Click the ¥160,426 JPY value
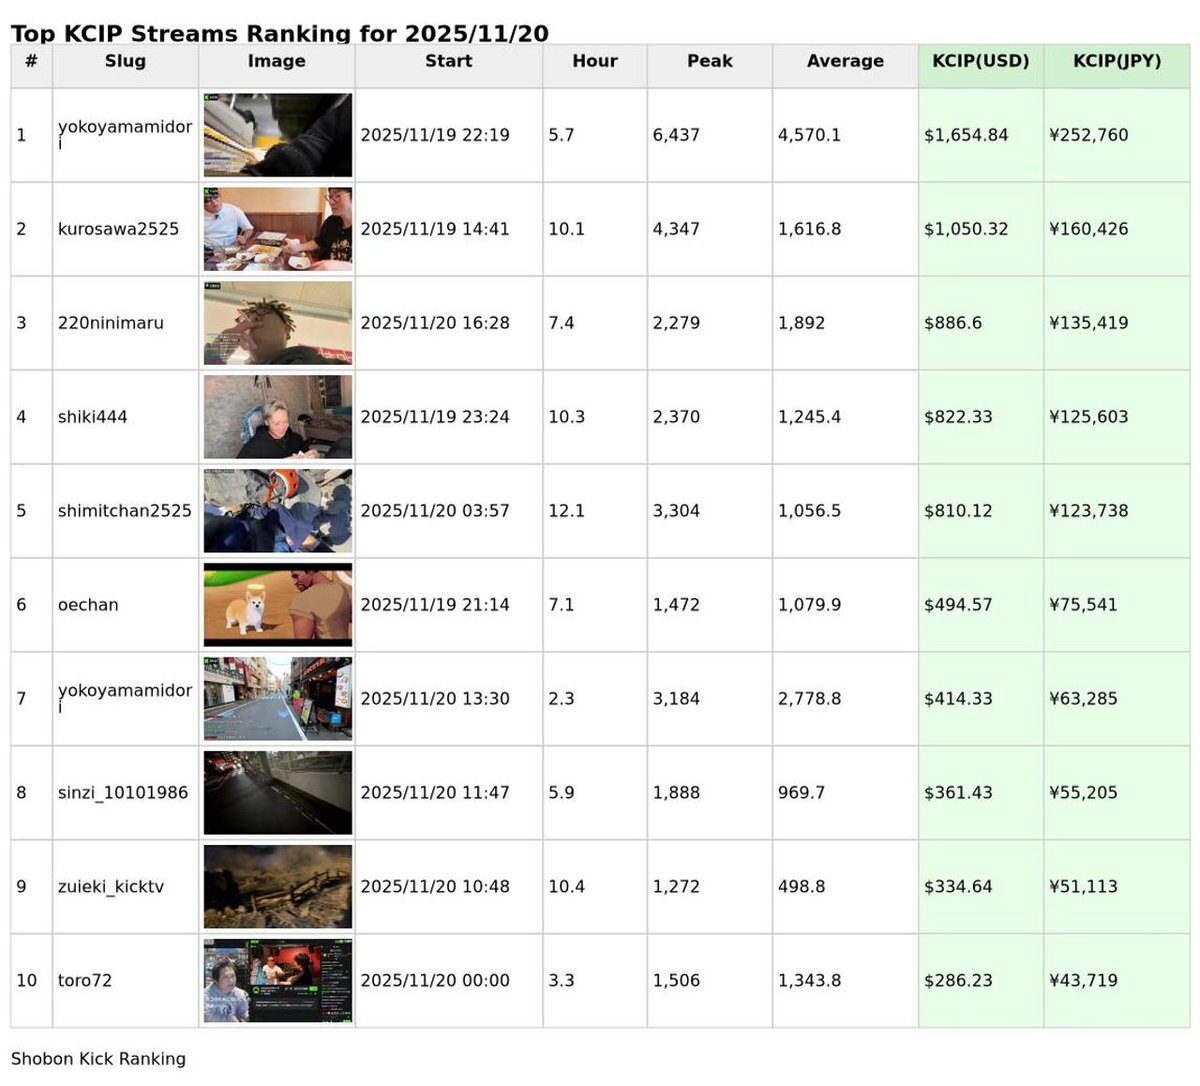1200x1086 pixels. (1089, 229)
